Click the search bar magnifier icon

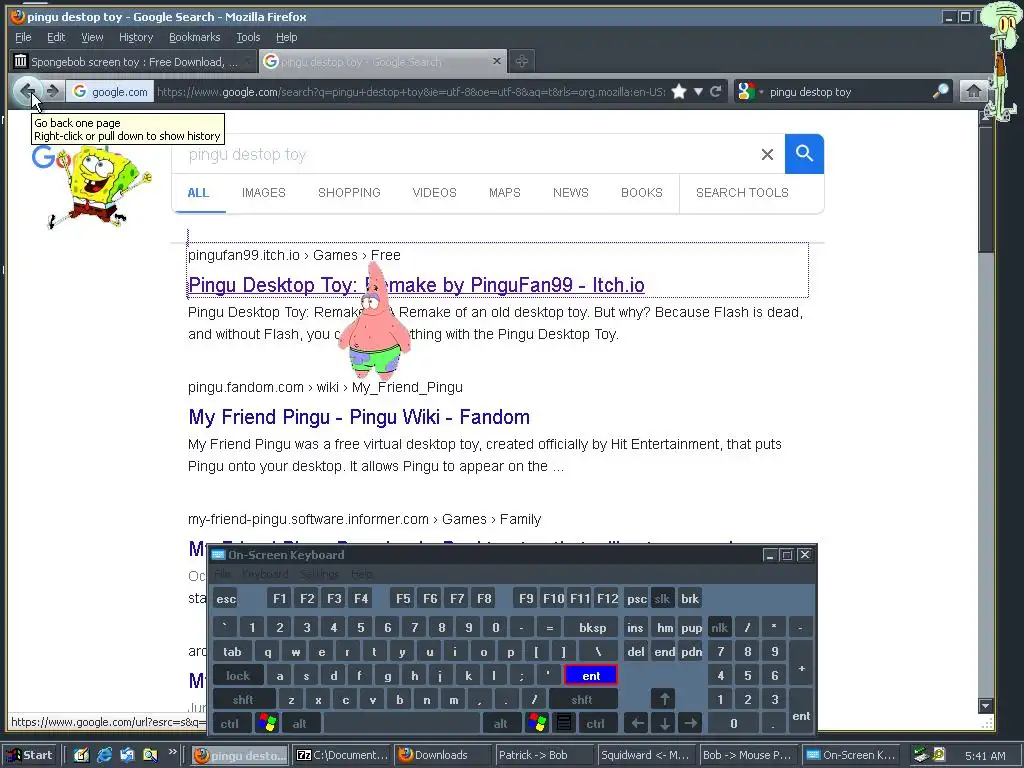940,91
